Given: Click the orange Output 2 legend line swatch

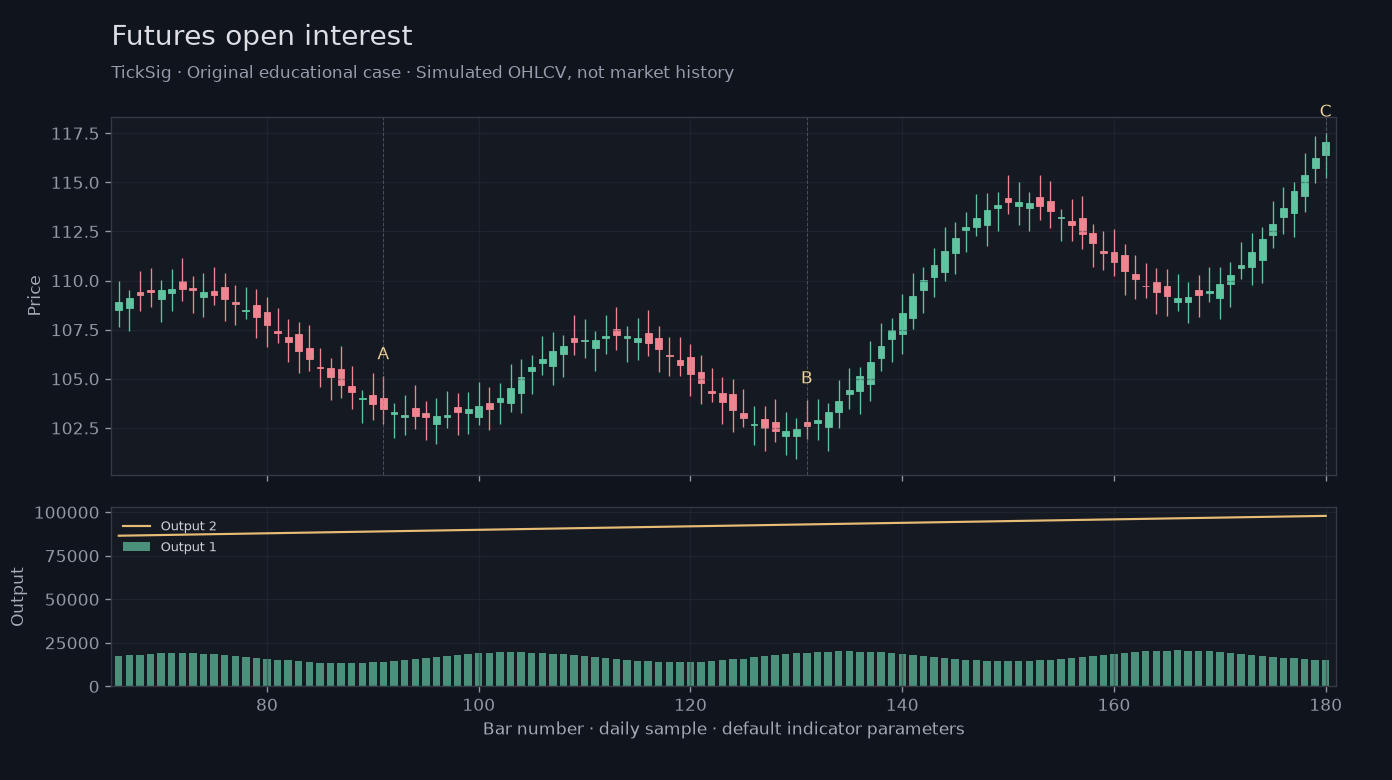Looking at the screenshot, I should coord(136,526).
